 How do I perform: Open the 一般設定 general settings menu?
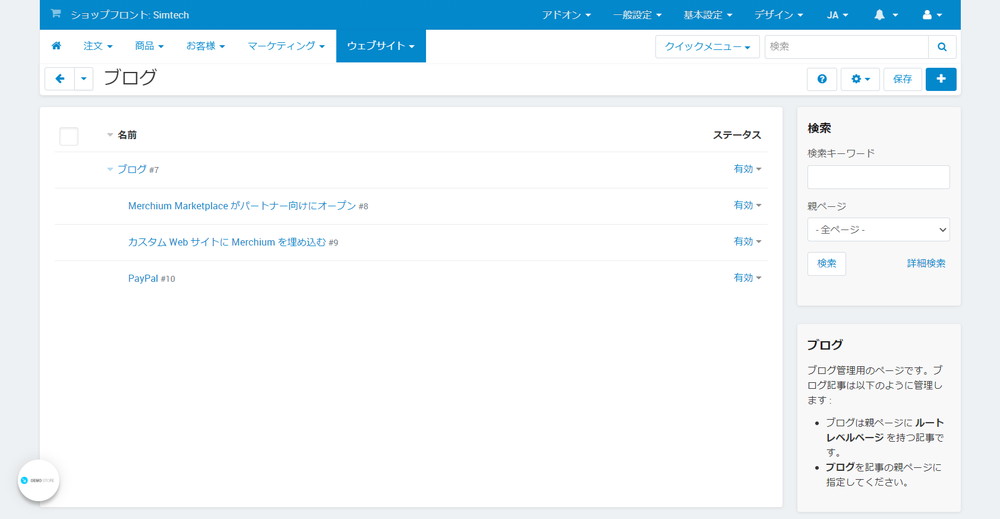(637, 15)
